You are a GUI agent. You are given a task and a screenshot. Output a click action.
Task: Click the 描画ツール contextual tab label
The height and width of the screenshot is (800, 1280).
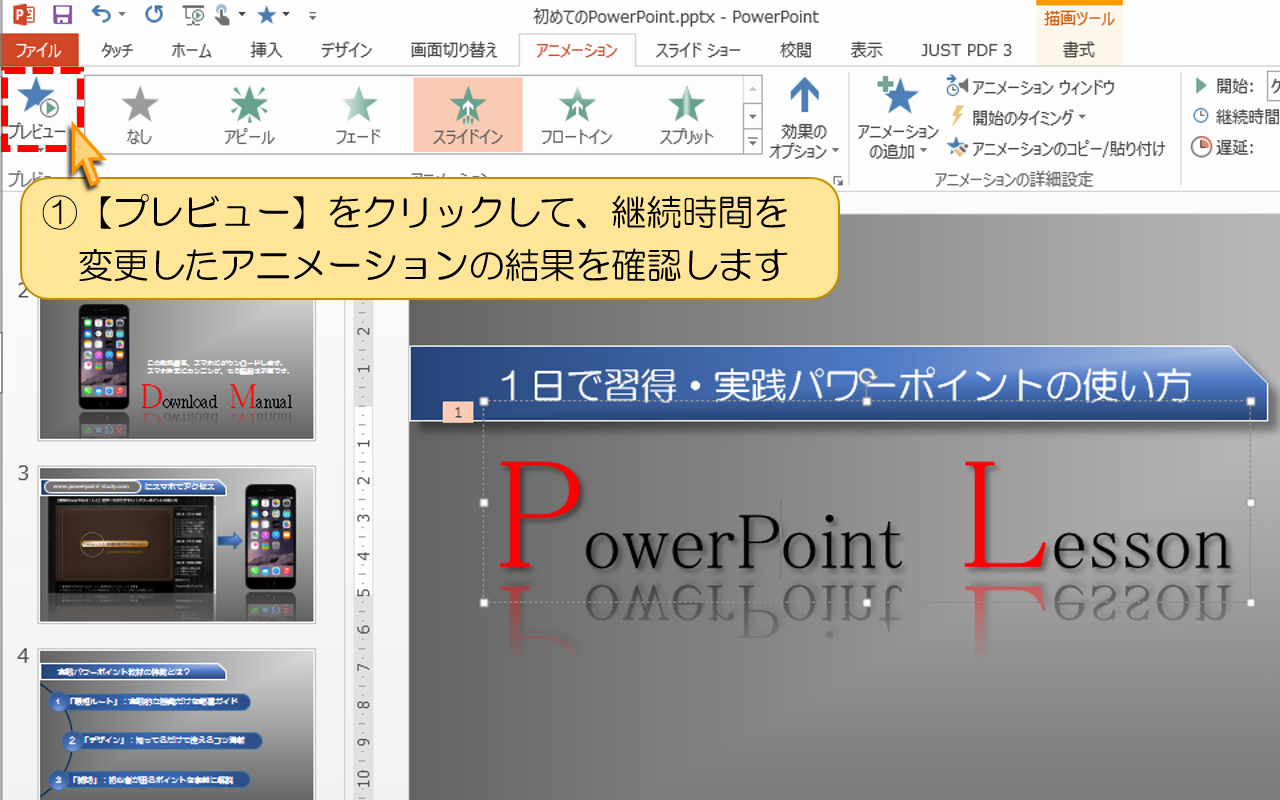tap(1079, 18)
